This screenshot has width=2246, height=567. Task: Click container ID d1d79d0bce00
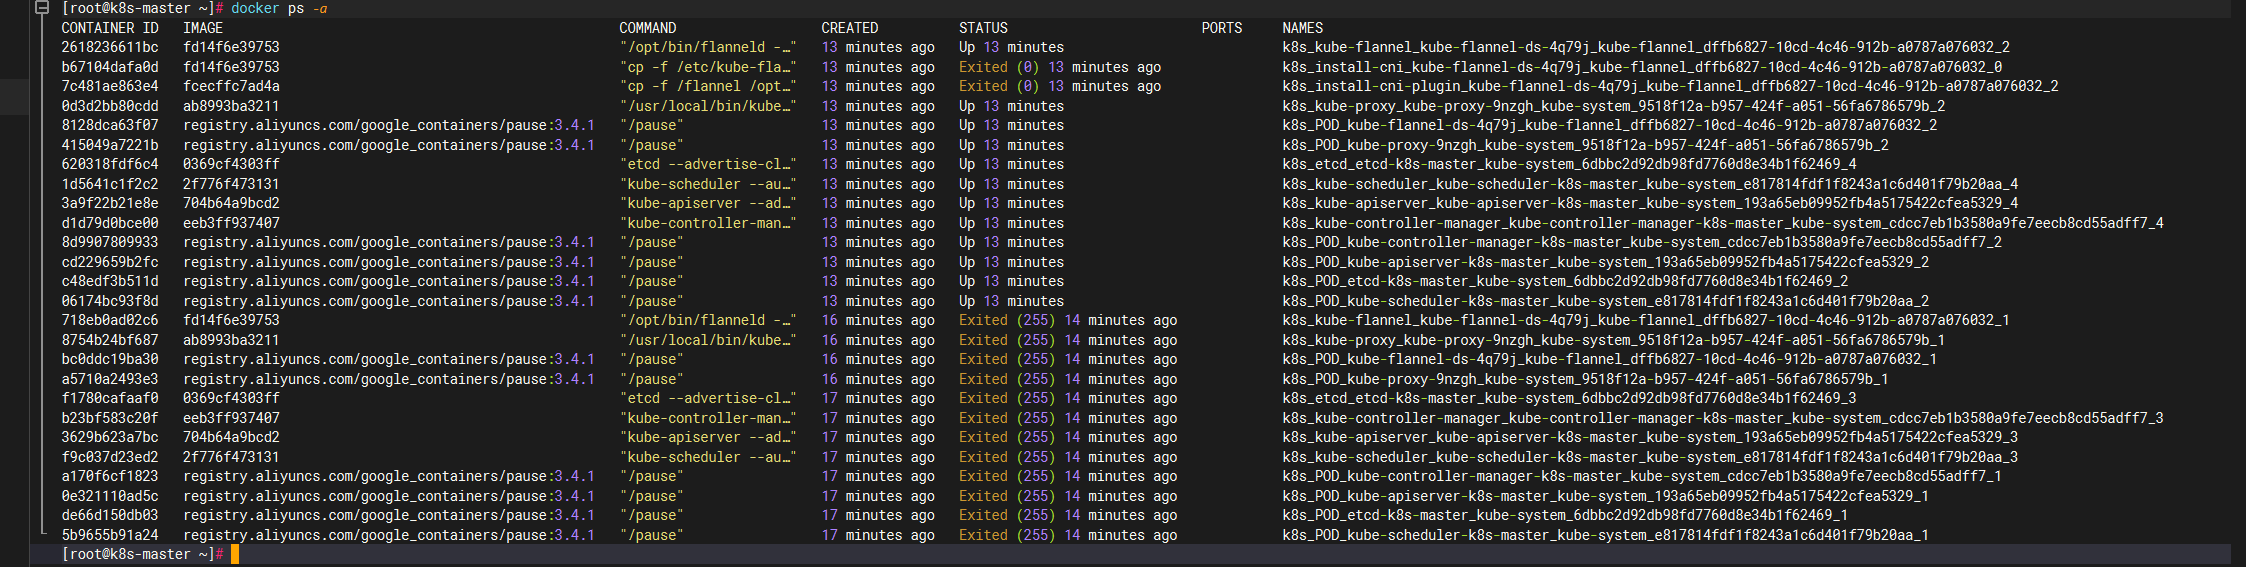110,223
